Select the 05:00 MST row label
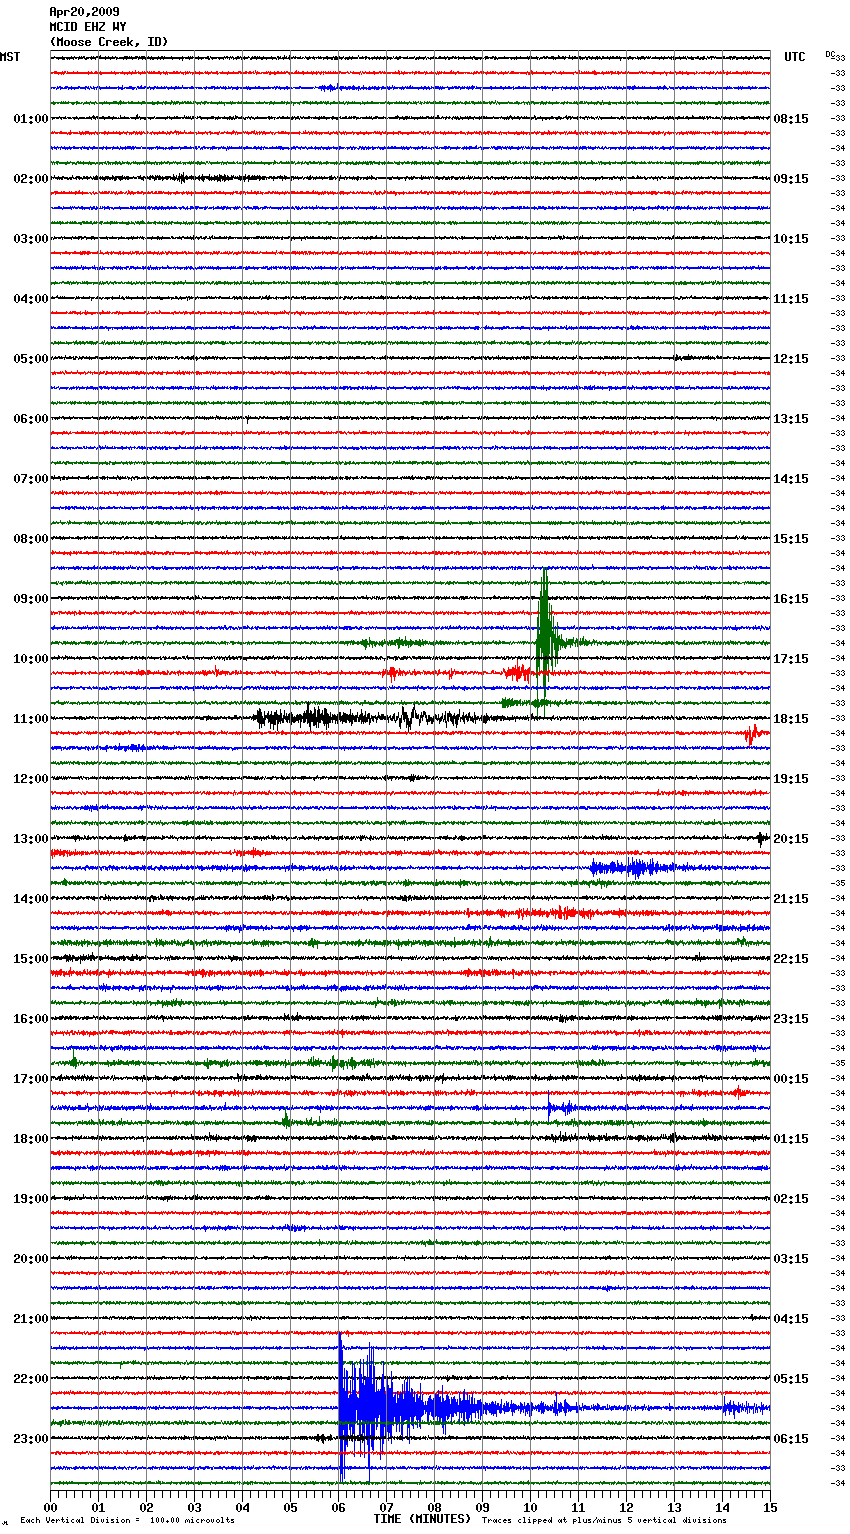The height and width of the screenshot is (1534, 850). [31, 359]
